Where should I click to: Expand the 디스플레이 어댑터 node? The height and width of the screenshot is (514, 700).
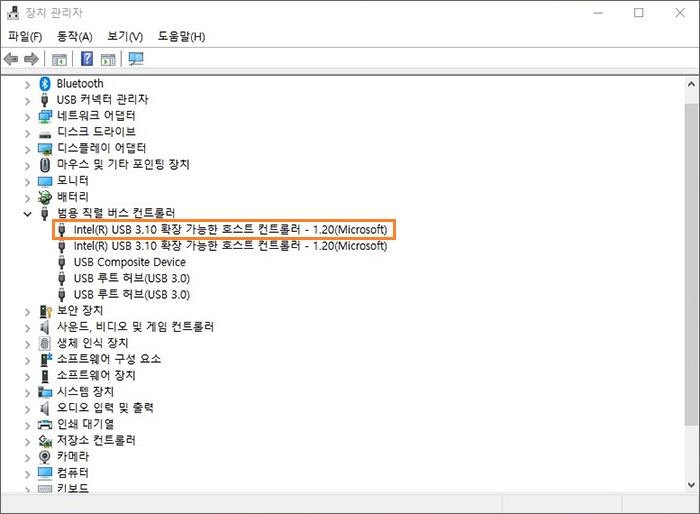pyautogui.click(x=27, y=150)
